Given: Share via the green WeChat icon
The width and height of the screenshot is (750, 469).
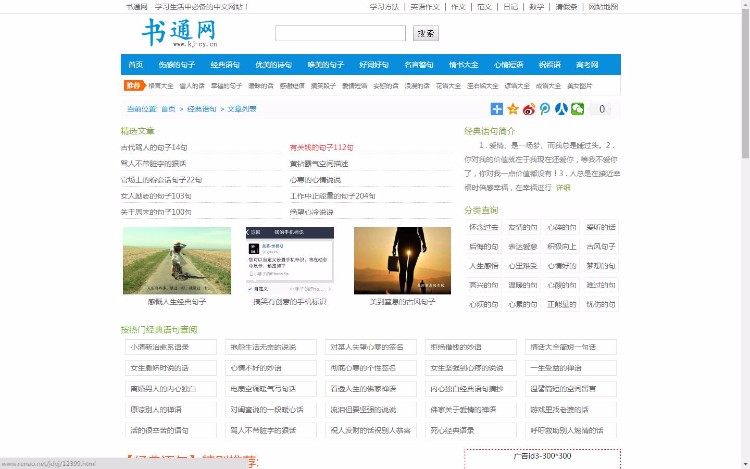Looking at the screenshot, I should pos(577,109).
